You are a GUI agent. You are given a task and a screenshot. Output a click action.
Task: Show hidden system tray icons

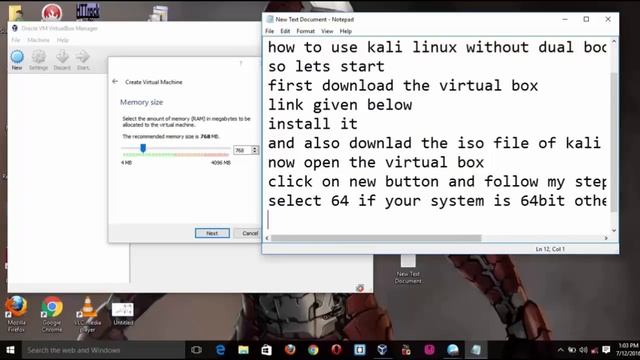pyautogui.click(x=560, y=350)
